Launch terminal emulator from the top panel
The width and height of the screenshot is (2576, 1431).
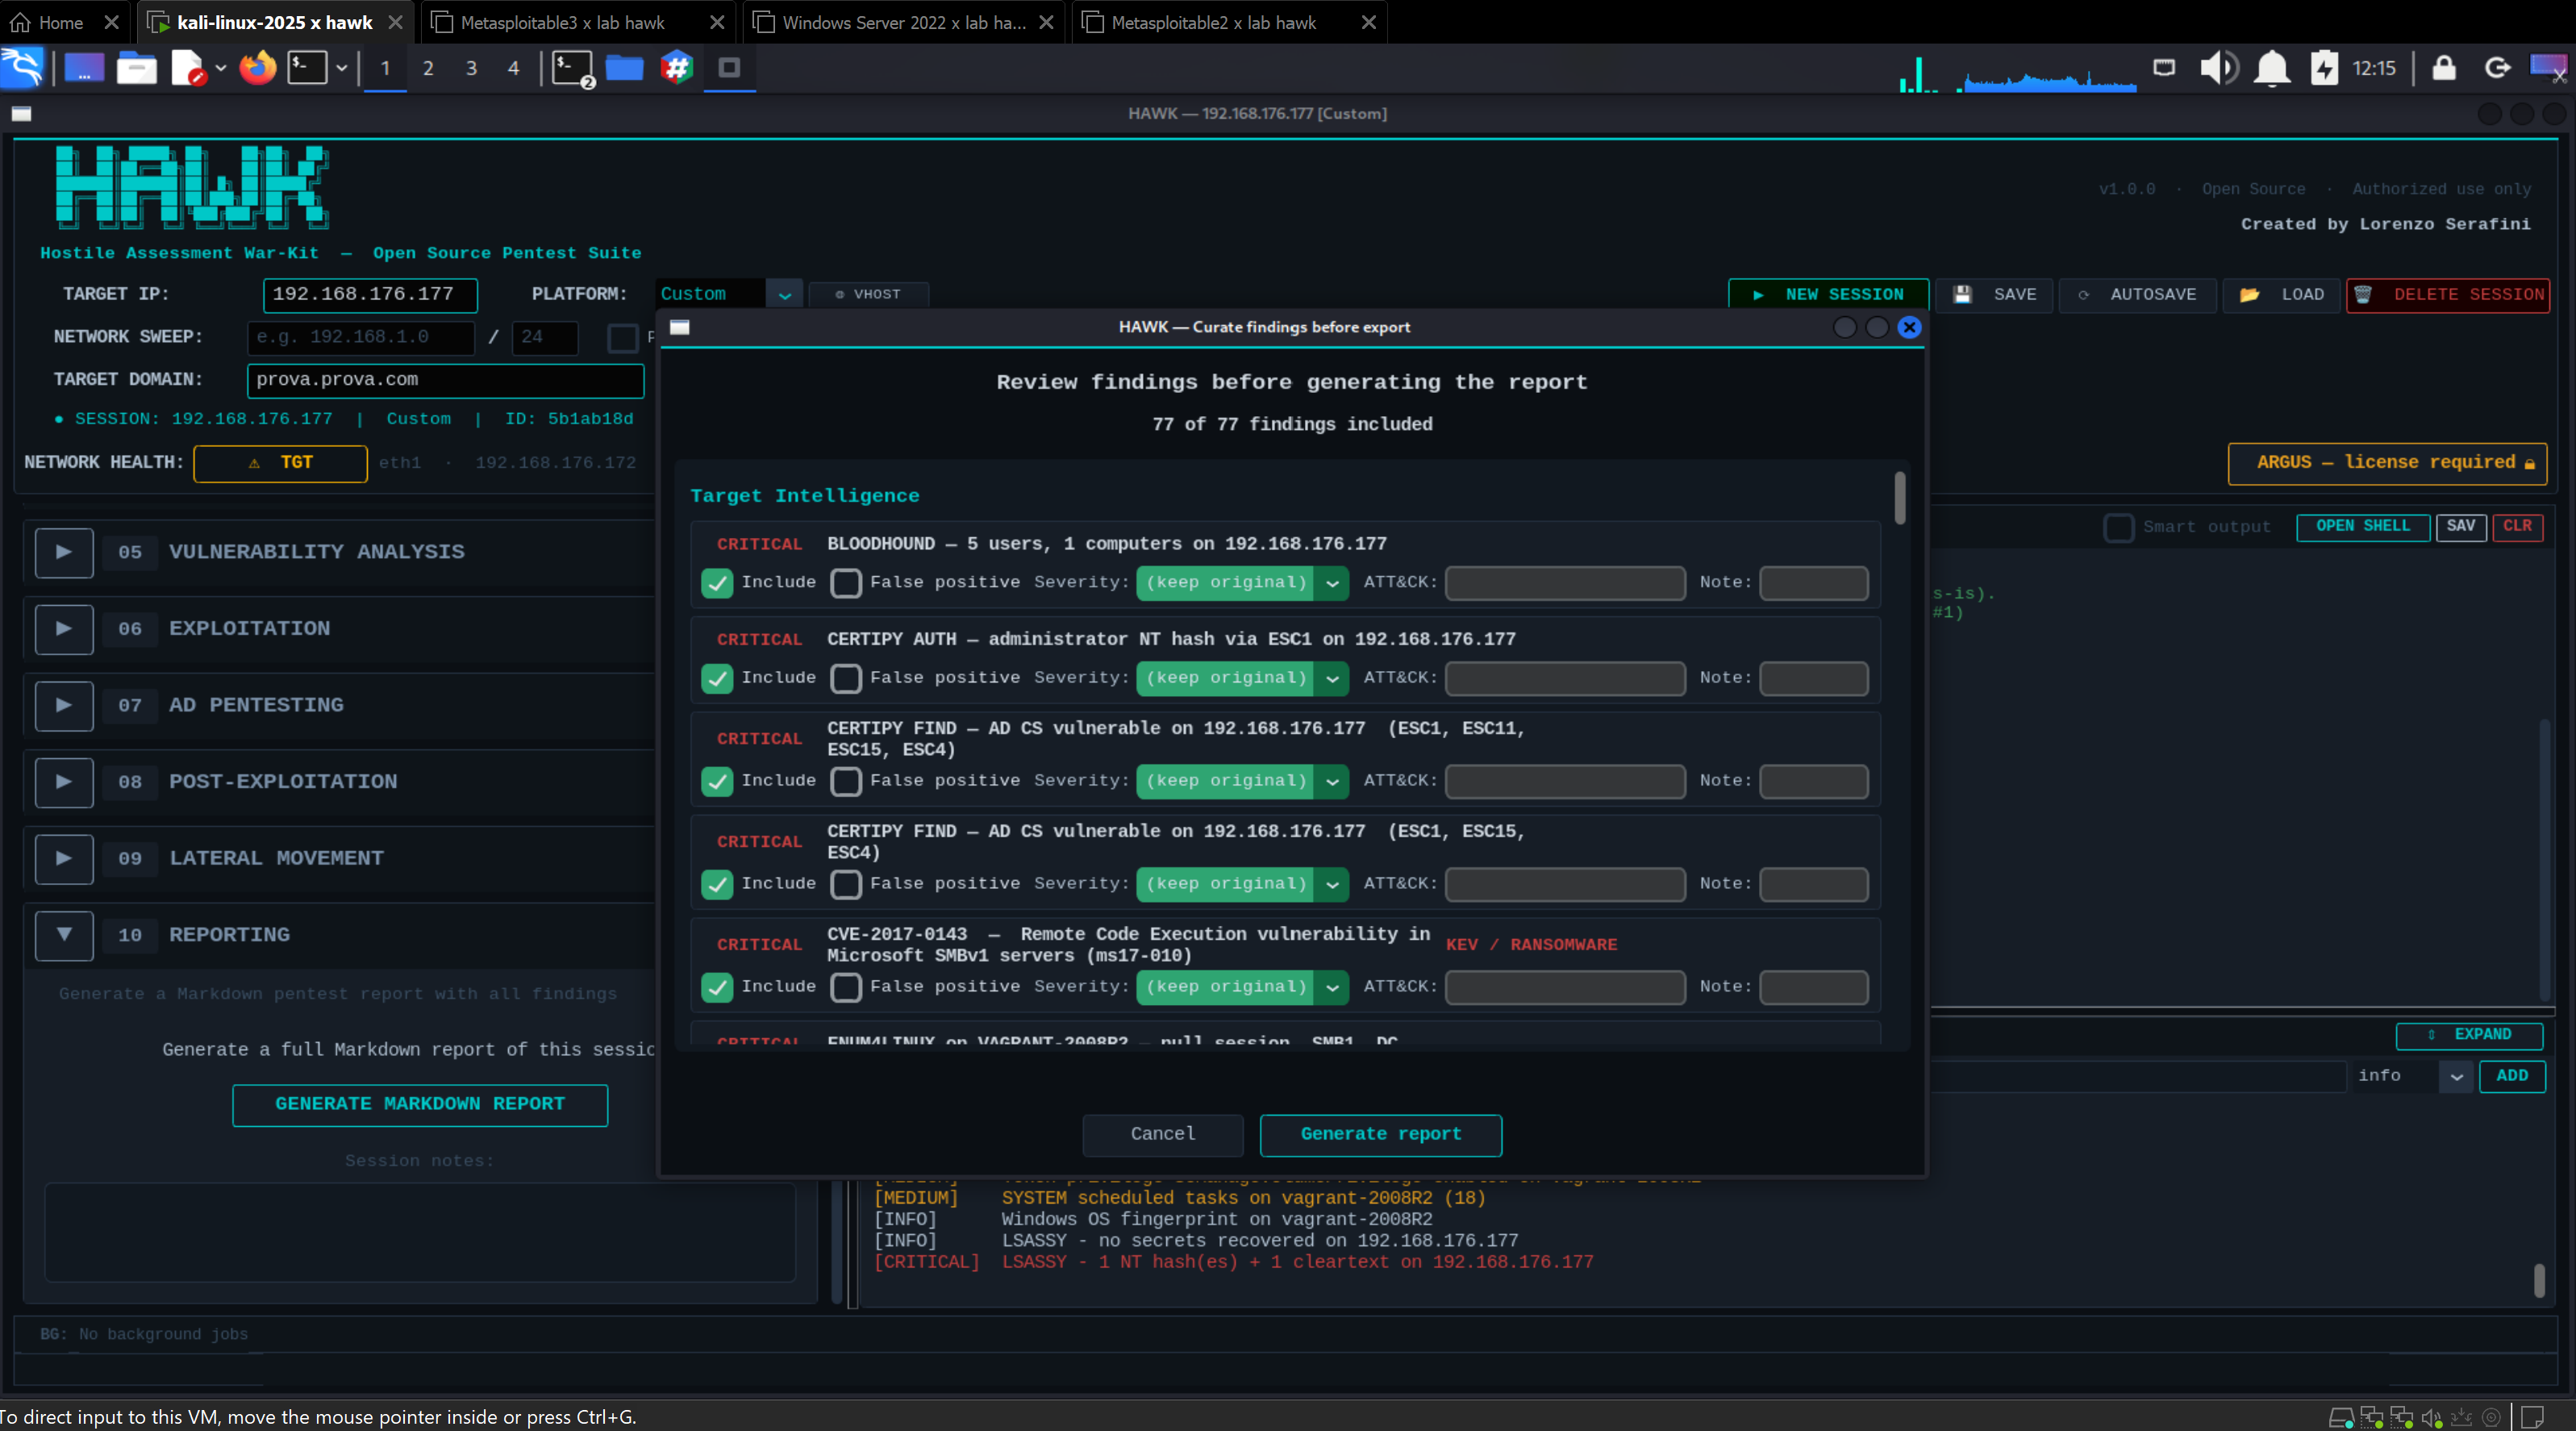(x=307, y=68)
